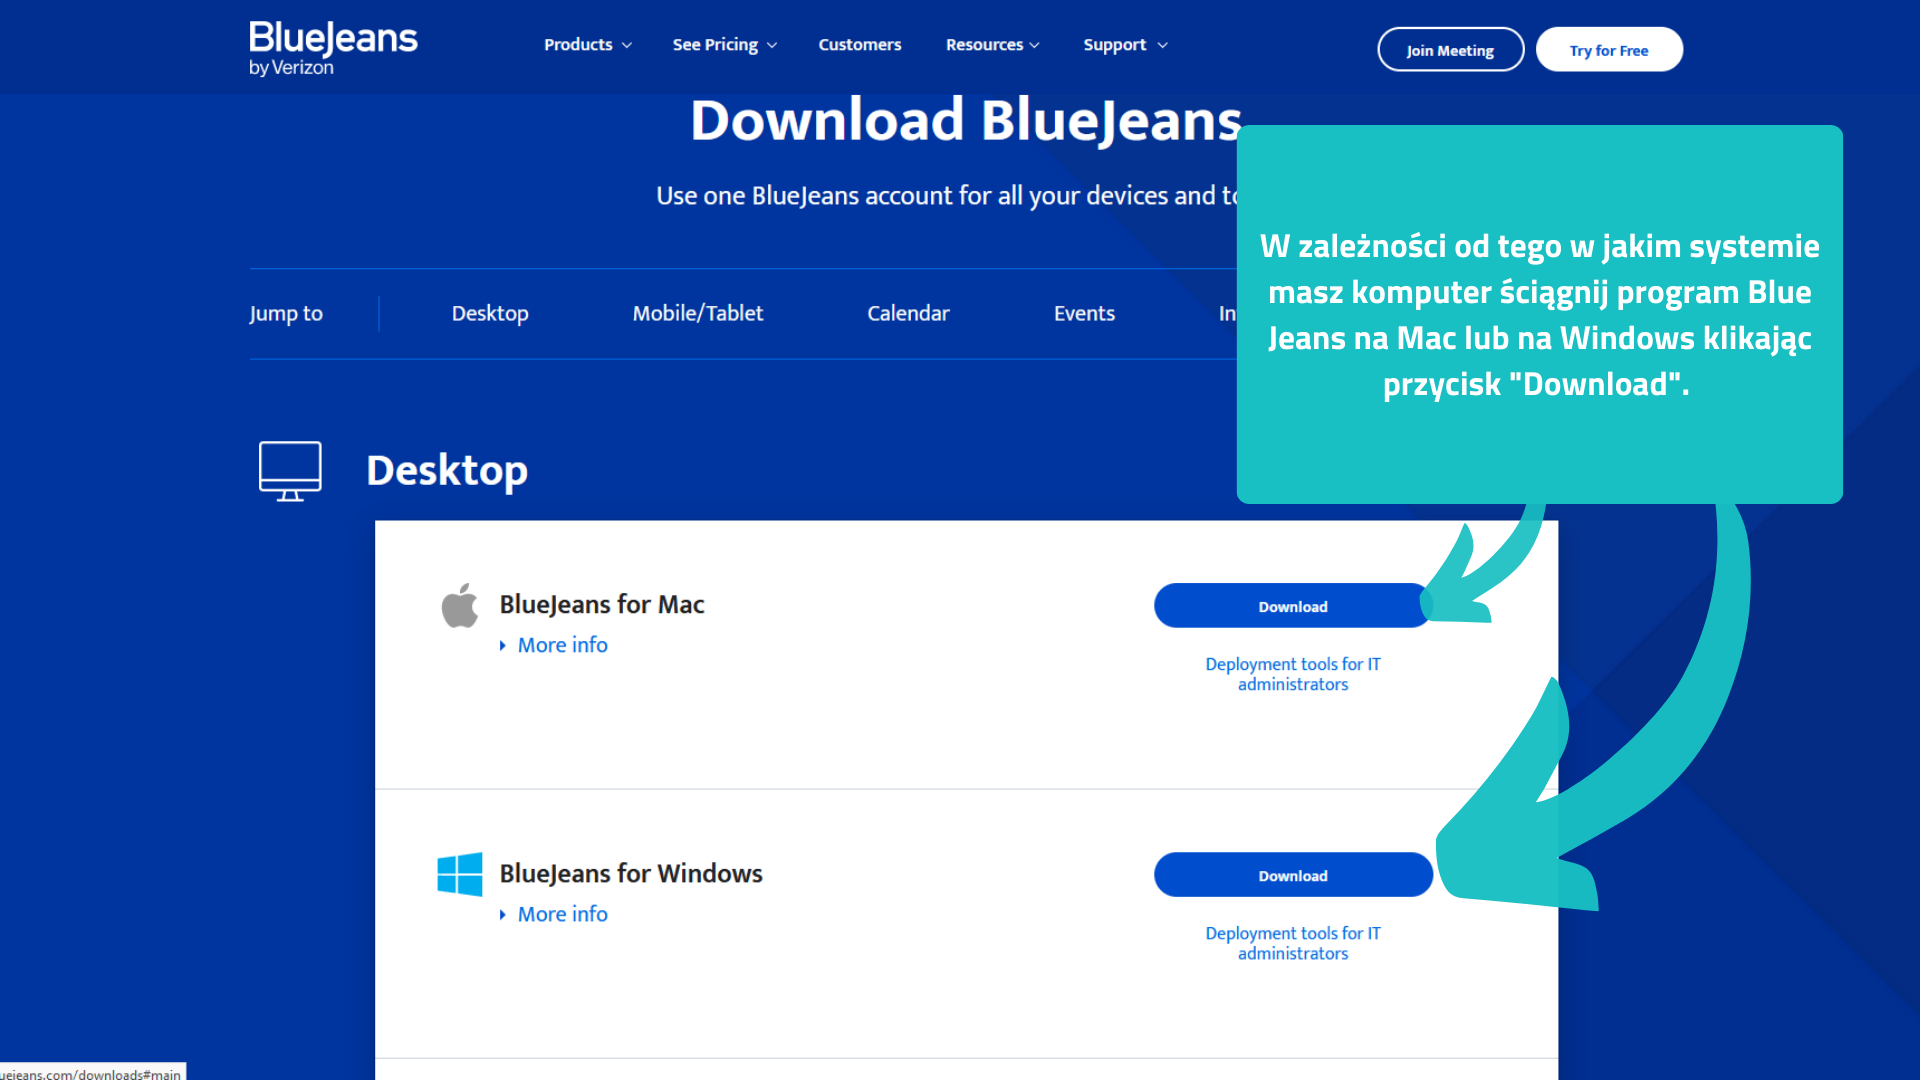Open the Resources dropdown menu

coord(993,45)
